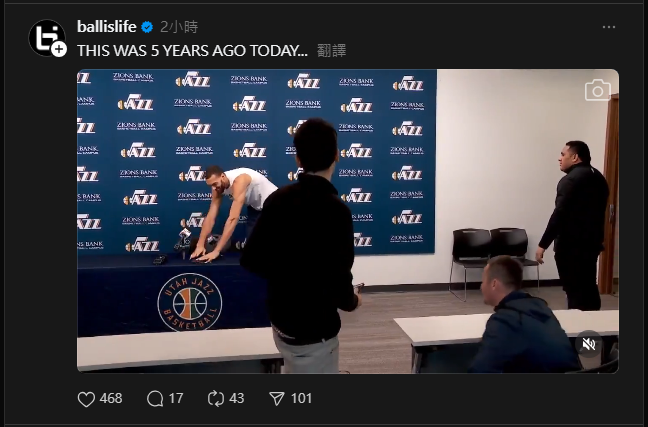Unmute the video with the speaker toggle

click(589, 344)
